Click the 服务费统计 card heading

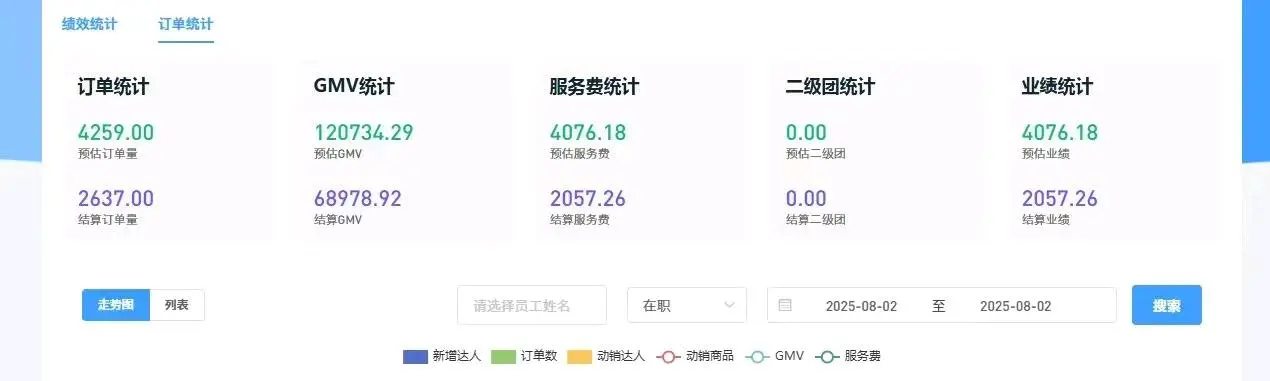click(x=594, y=87)
